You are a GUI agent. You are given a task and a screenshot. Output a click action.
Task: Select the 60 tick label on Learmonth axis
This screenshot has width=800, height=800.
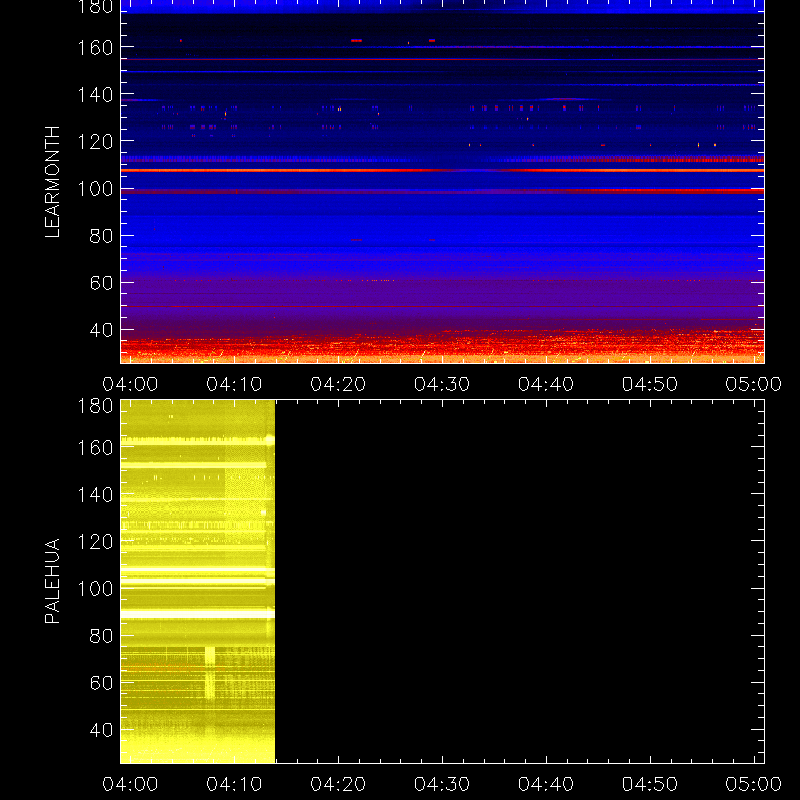coord(101,283)
